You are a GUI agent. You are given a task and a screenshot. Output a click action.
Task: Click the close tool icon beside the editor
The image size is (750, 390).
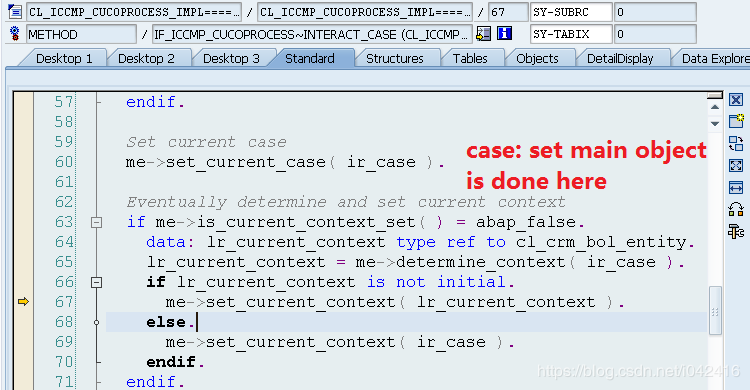pos(736,100)
